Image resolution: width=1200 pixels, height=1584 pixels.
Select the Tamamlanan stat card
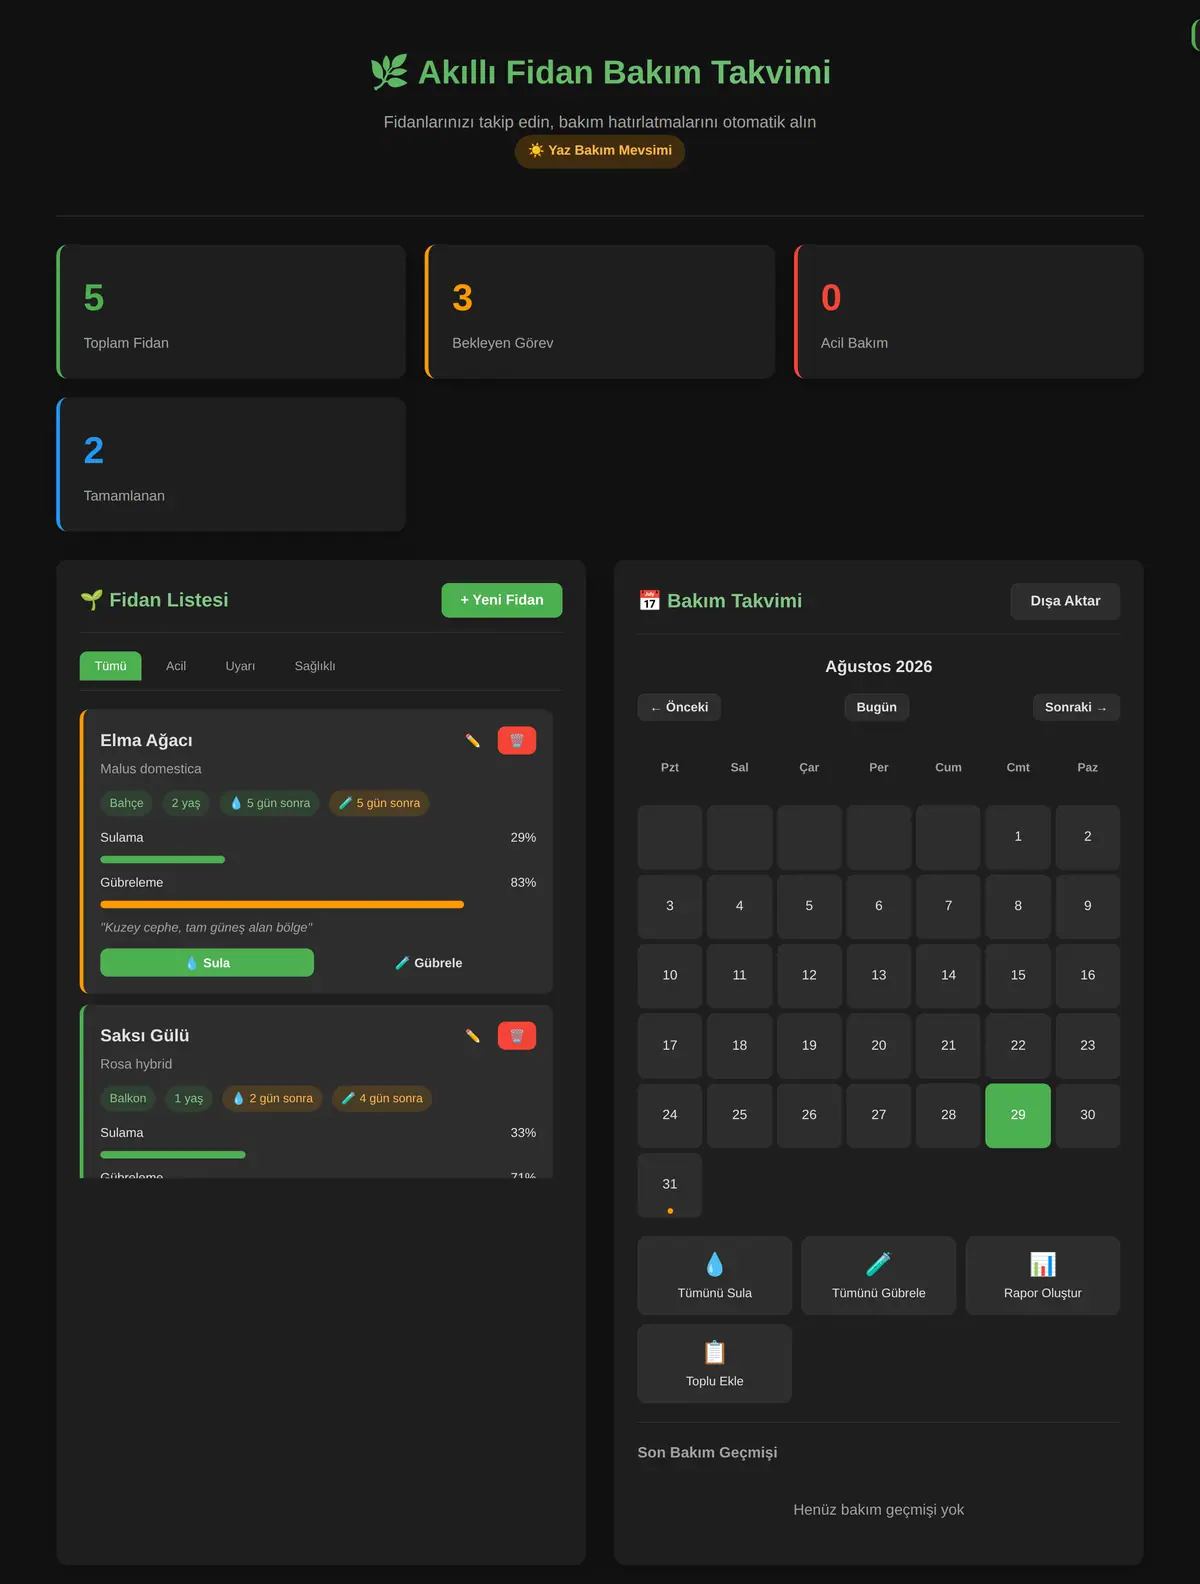[x=231, y=465]
